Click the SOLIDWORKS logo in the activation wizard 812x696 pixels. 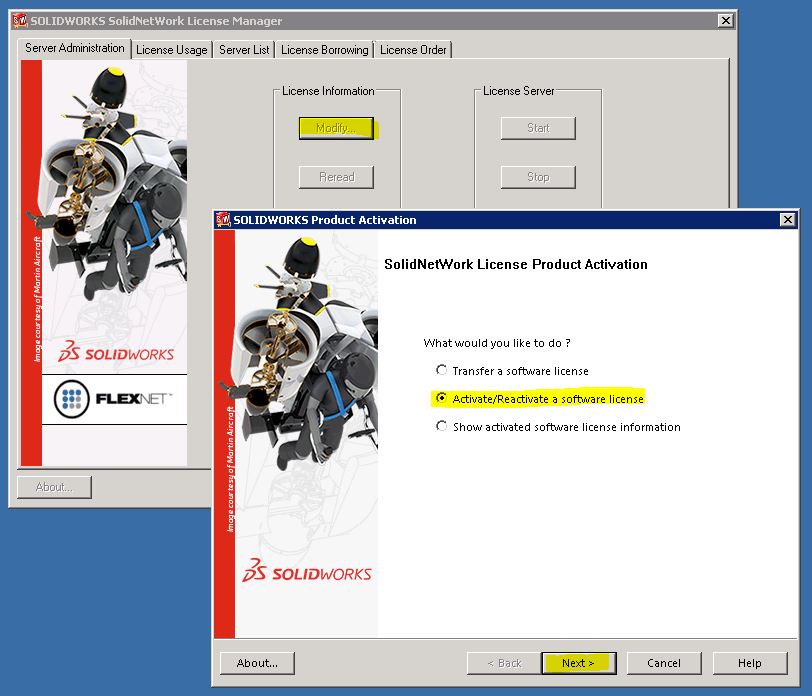[x=306, y=574]
